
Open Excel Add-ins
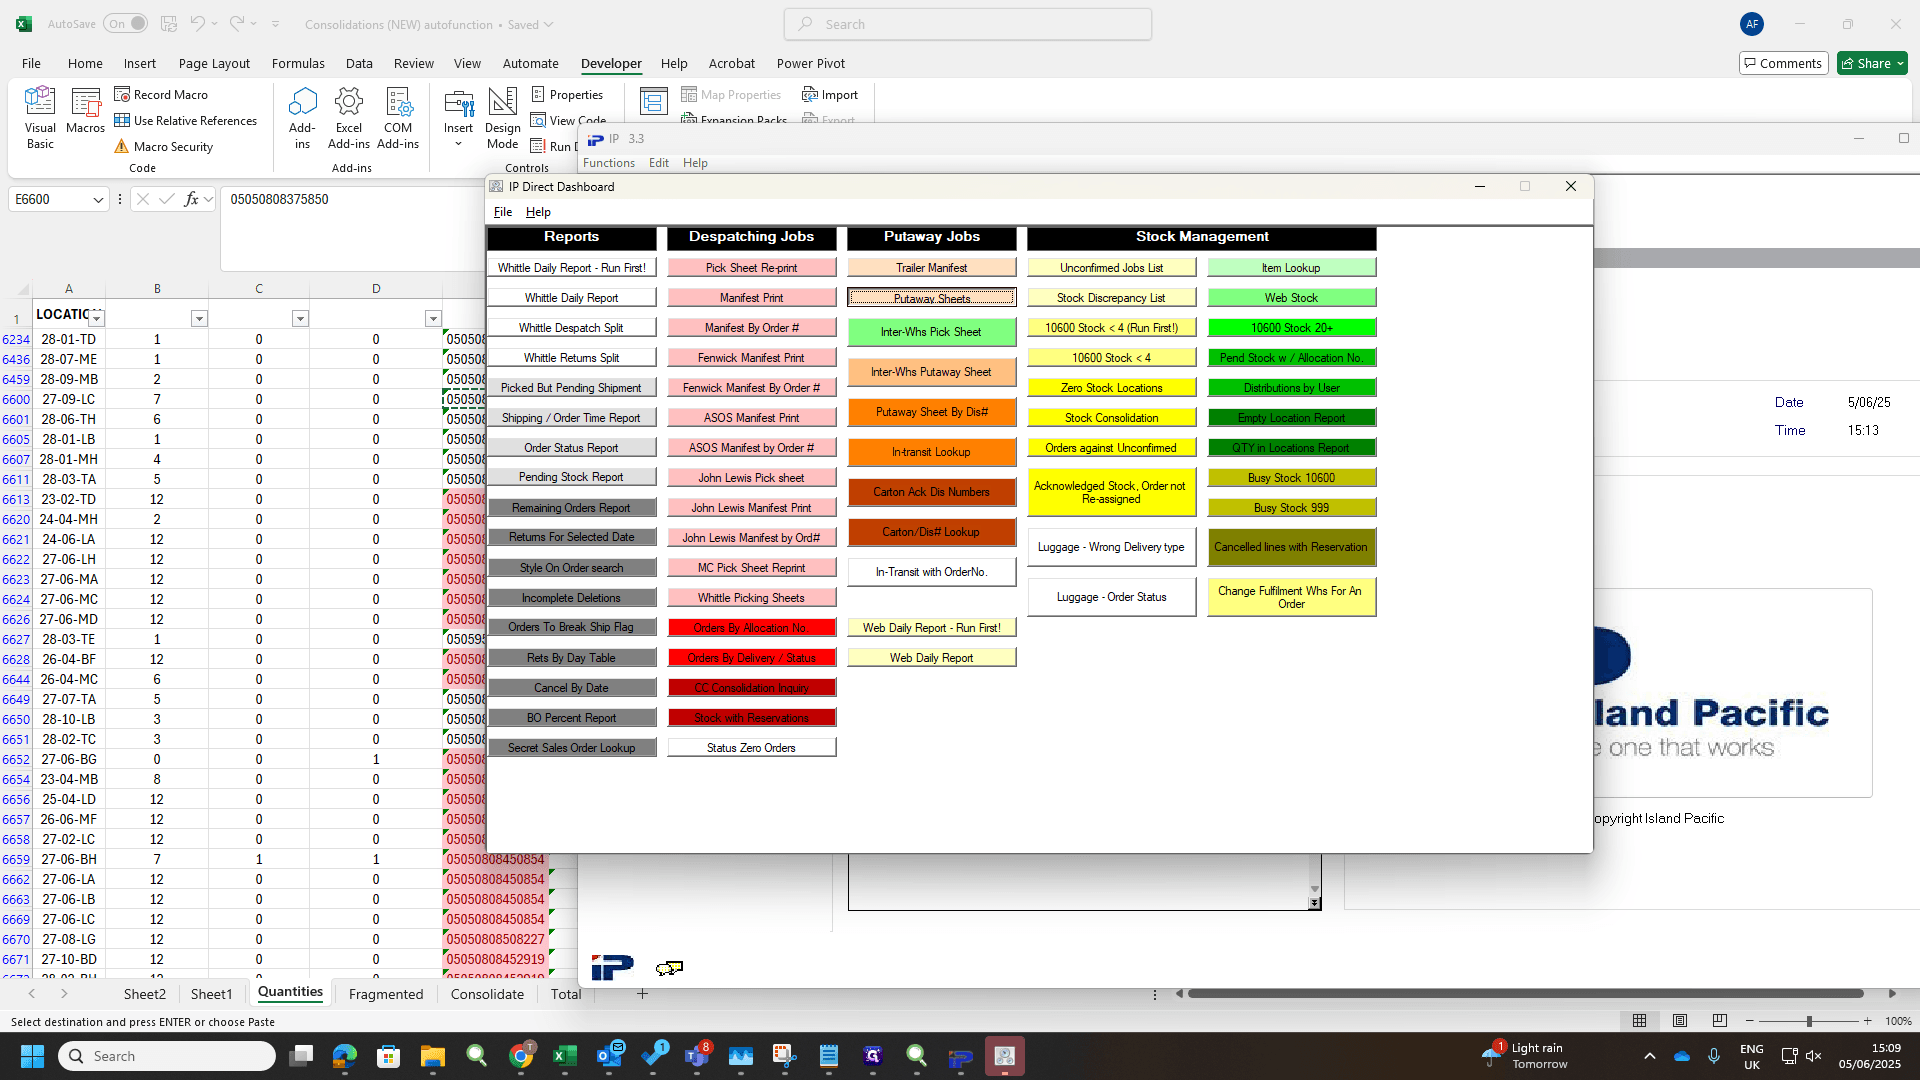(349, 118)
